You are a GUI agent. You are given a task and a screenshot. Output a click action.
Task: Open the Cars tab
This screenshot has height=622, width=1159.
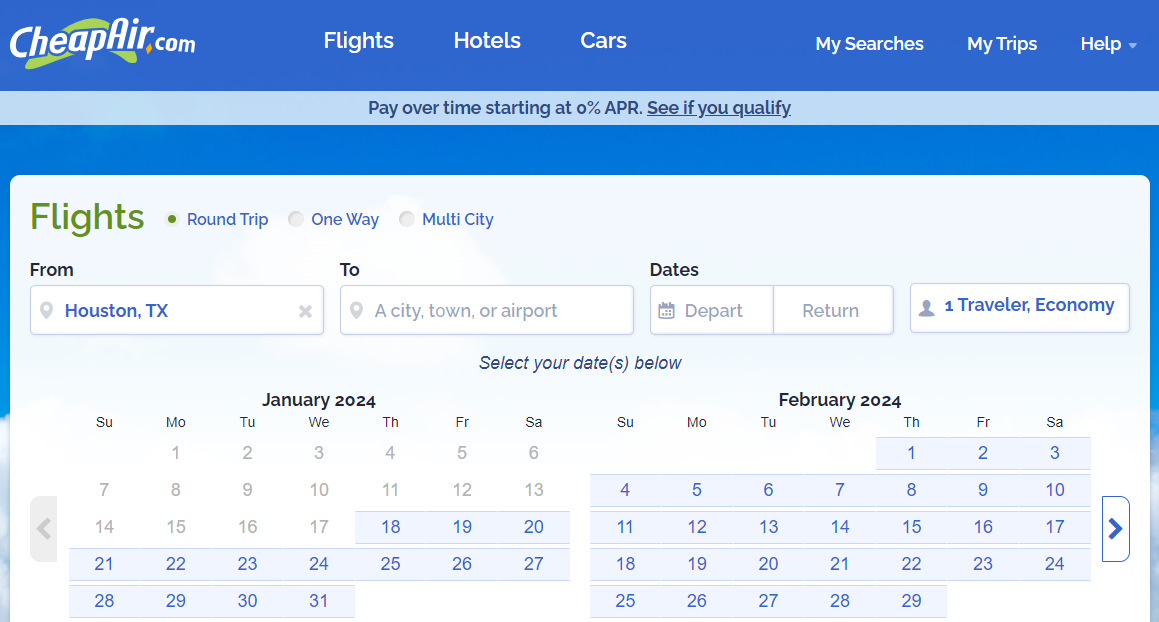[603, 41]
